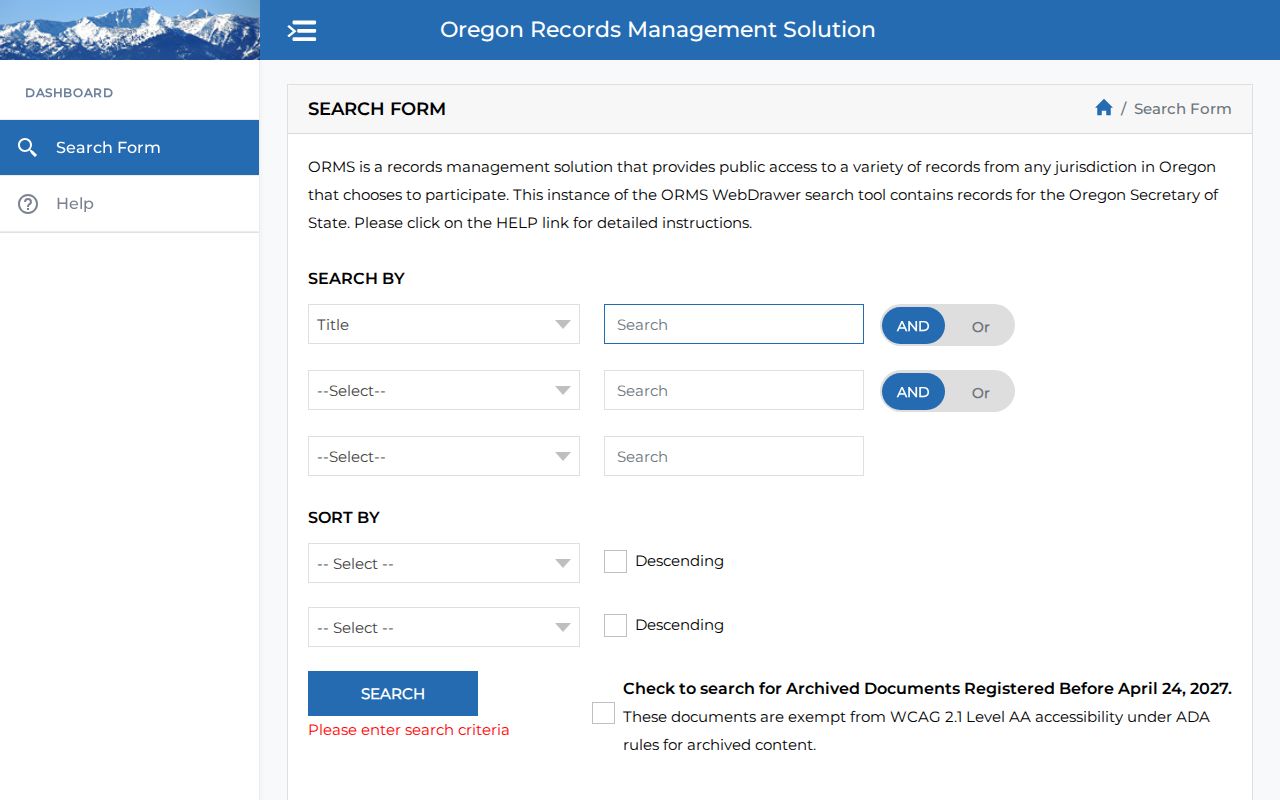The height and width of the screenshot is (800, 1280).
Task: Click the SEARCH FORM panel heading
Action: tap(377, 109)
